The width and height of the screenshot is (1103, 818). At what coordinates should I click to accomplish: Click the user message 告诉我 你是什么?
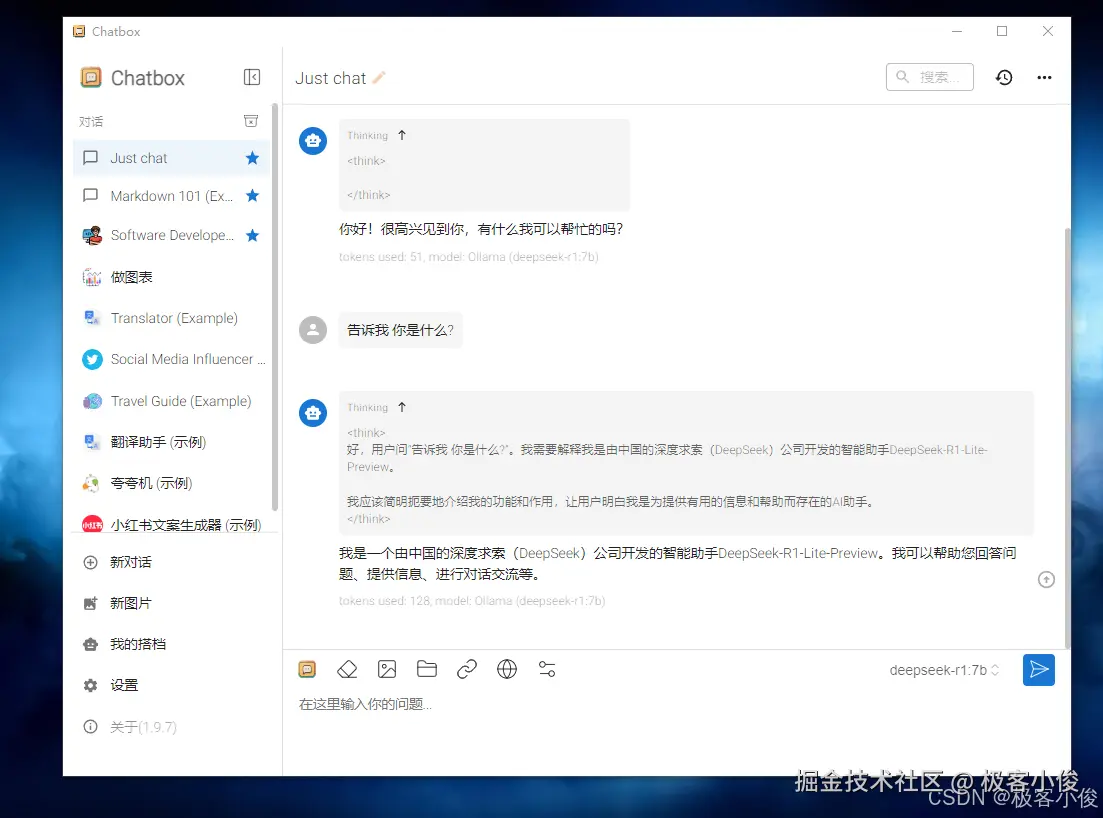click(x=400, y=330)
